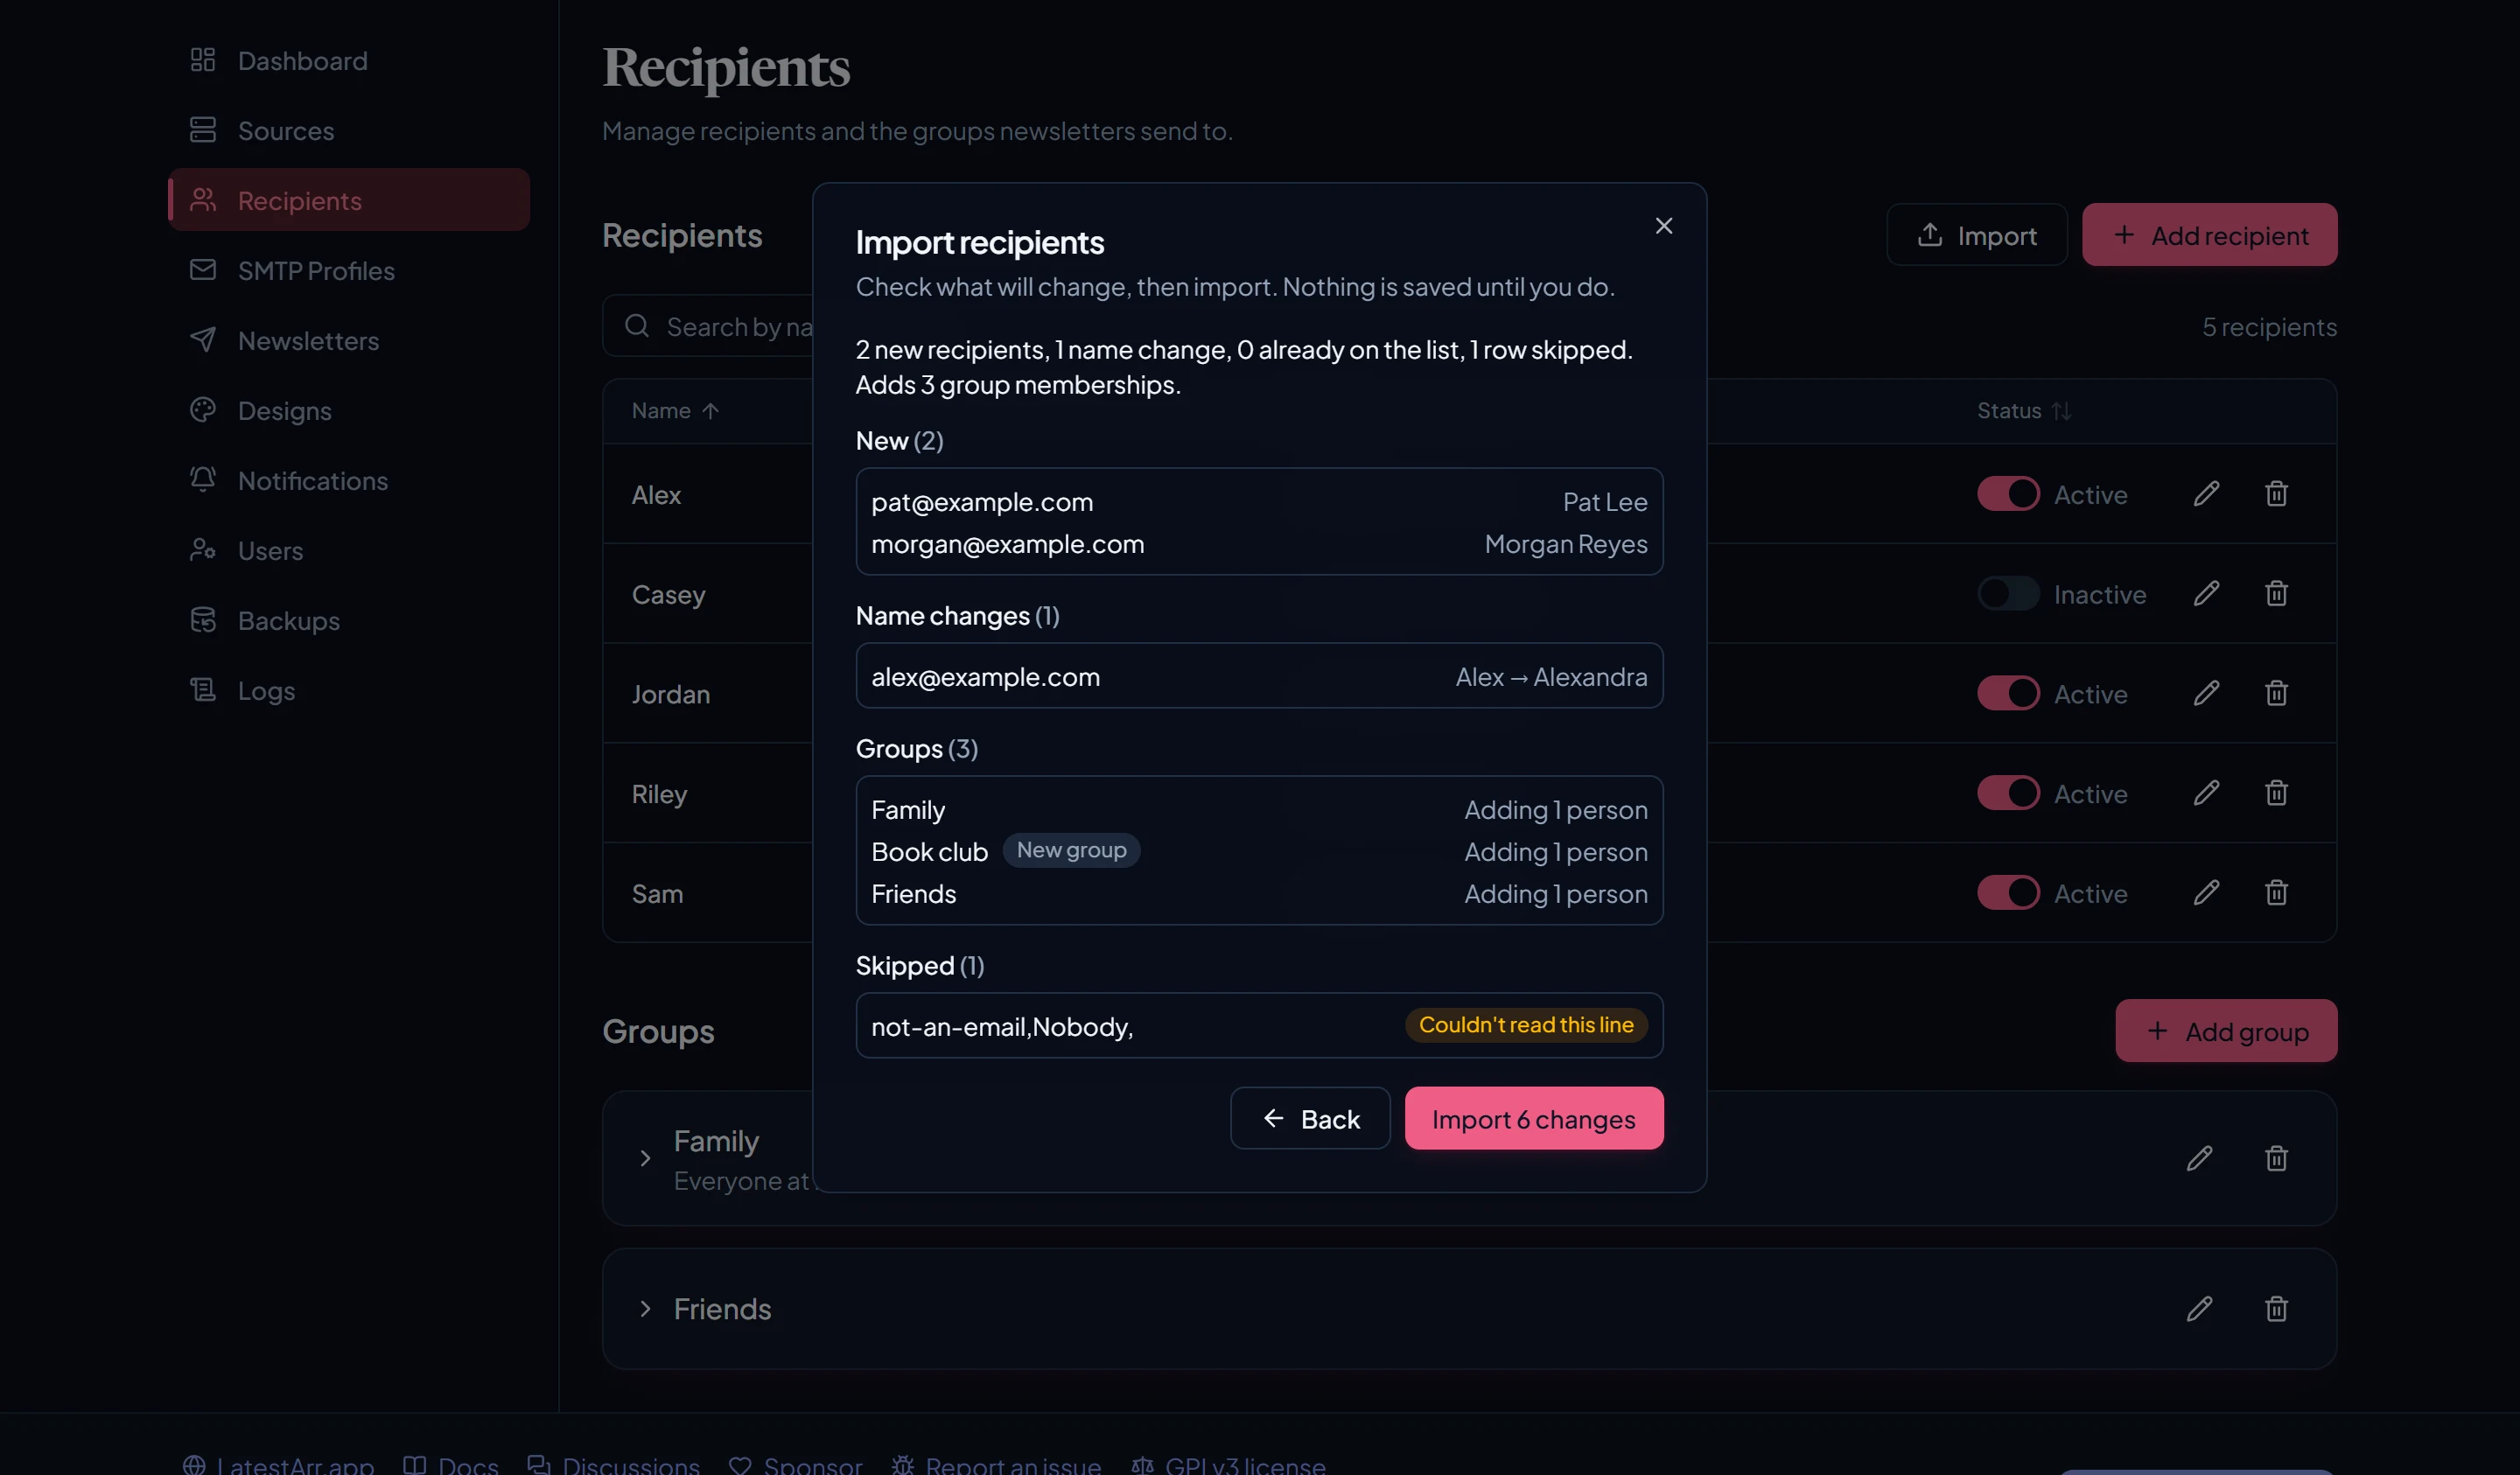The width and height of the screenshot is (2520, 1475).
Task: Click Couldn't read this line badge
Action: (1526, 1025)
